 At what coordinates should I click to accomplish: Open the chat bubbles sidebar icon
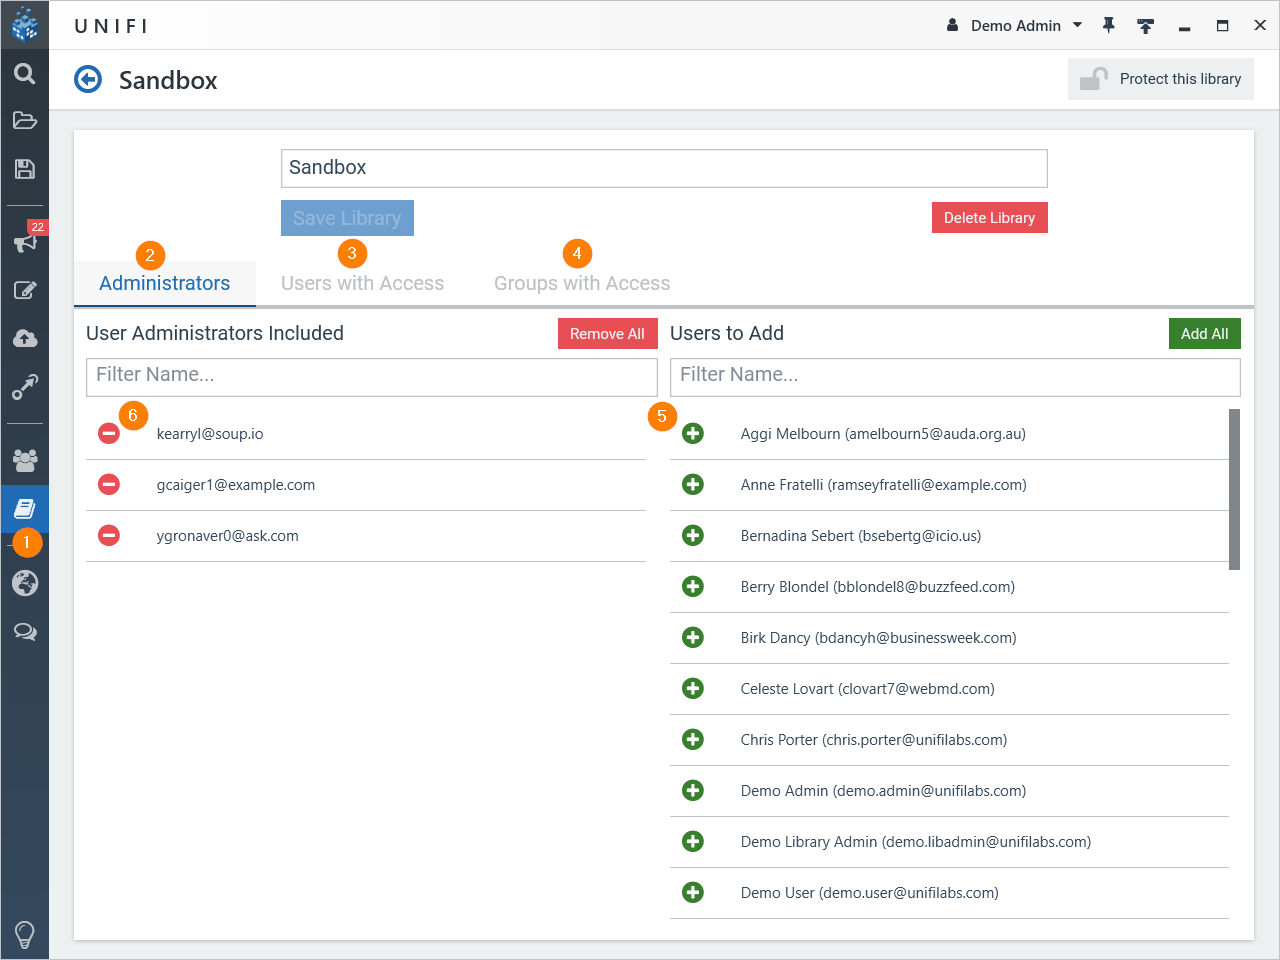pyautogui.click(x=25, y=632)
